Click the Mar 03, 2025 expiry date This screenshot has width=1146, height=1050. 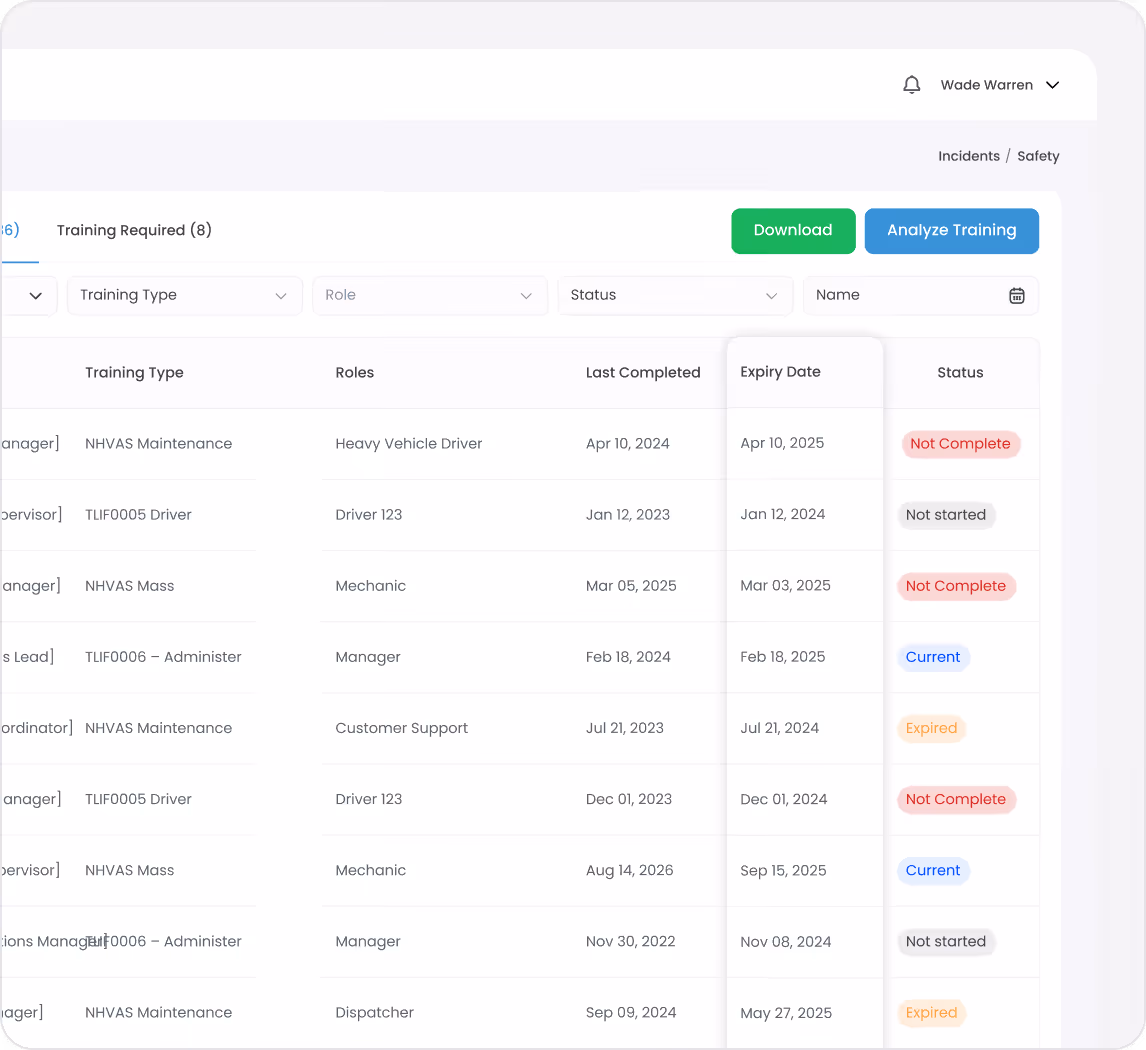(x=785, y=585)
